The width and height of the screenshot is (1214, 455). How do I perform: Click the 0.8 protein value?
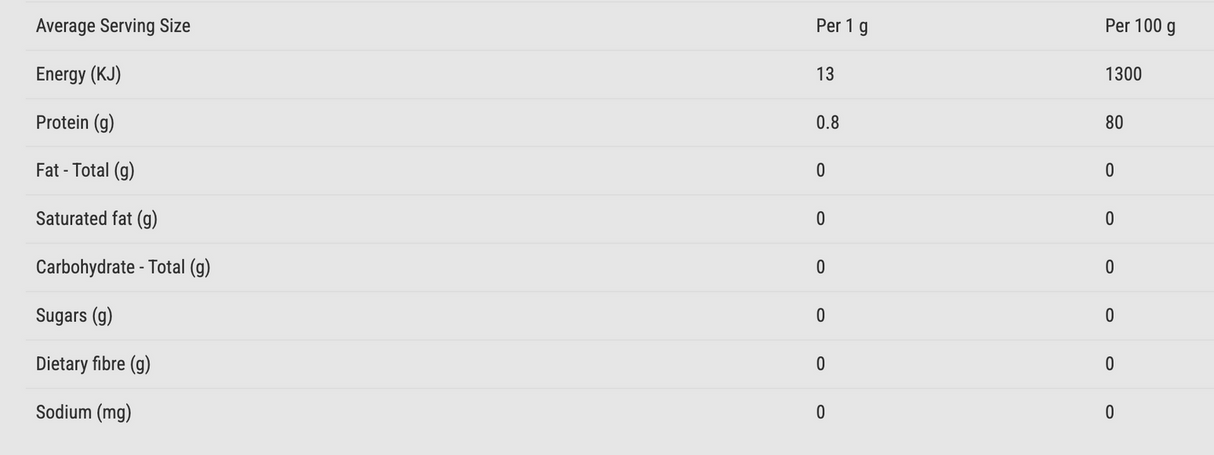click(x=828, y=122)
